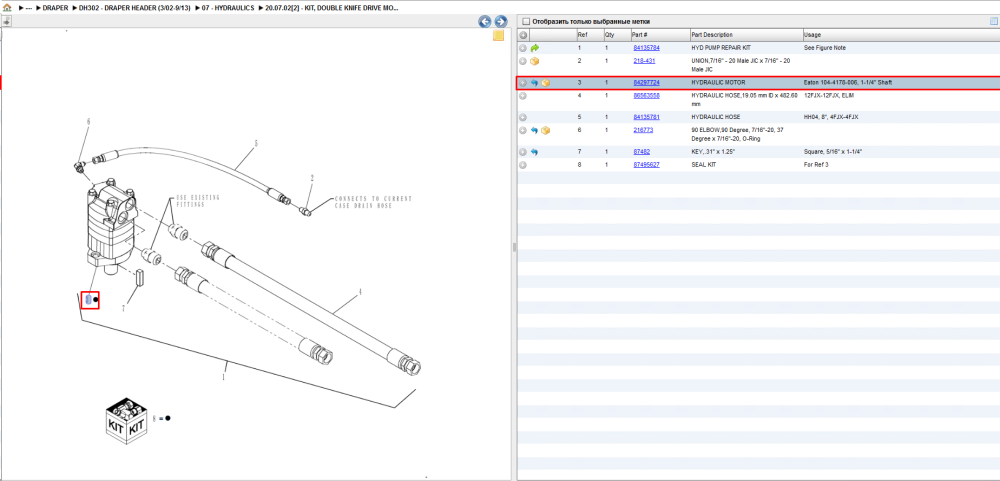Open part number 84135784 link
The height and width of the screenshot is (481, 1000).
coord(646,48)
